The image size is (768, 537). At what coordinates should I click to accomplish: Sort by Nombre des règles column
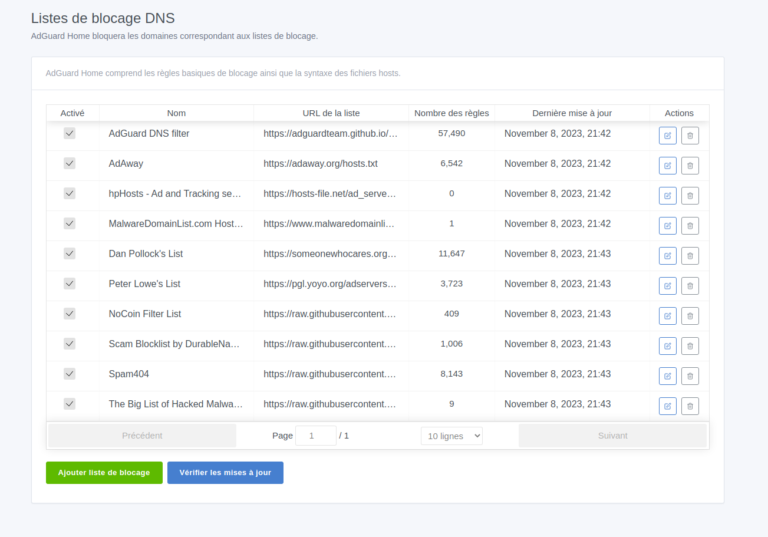point(451,113)
